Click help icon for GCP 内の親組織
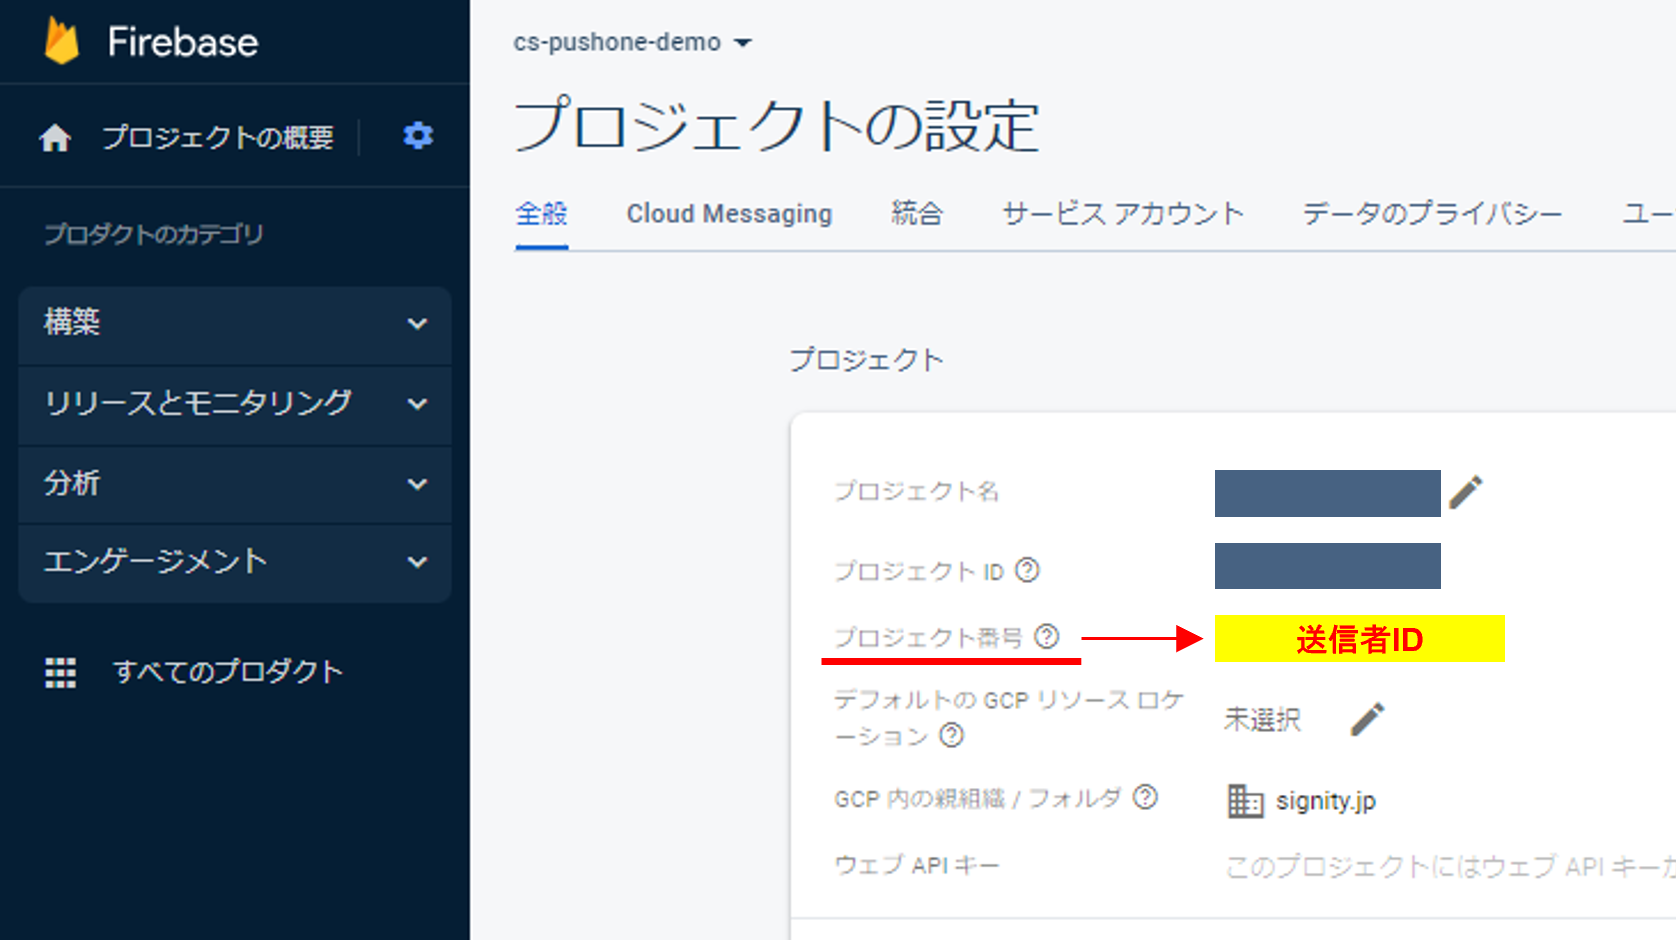The height and width of the screenshot is (940, 1676). (1146, 797)
